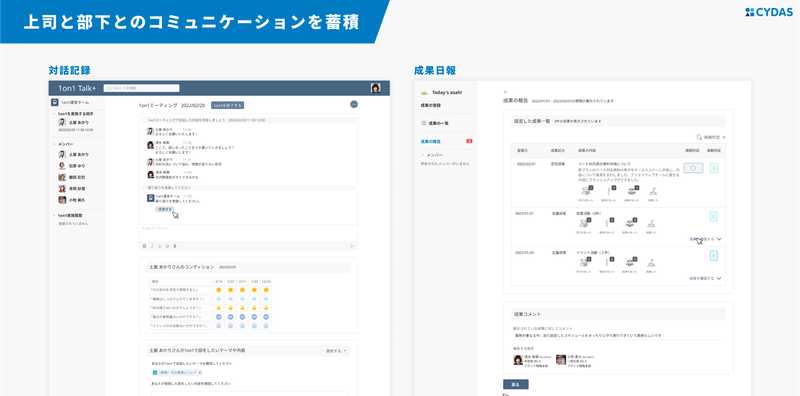The image size is (800, 396).
Task: Click the profile avatar in 1on1 Talk+ header
Action: (376, 88)
